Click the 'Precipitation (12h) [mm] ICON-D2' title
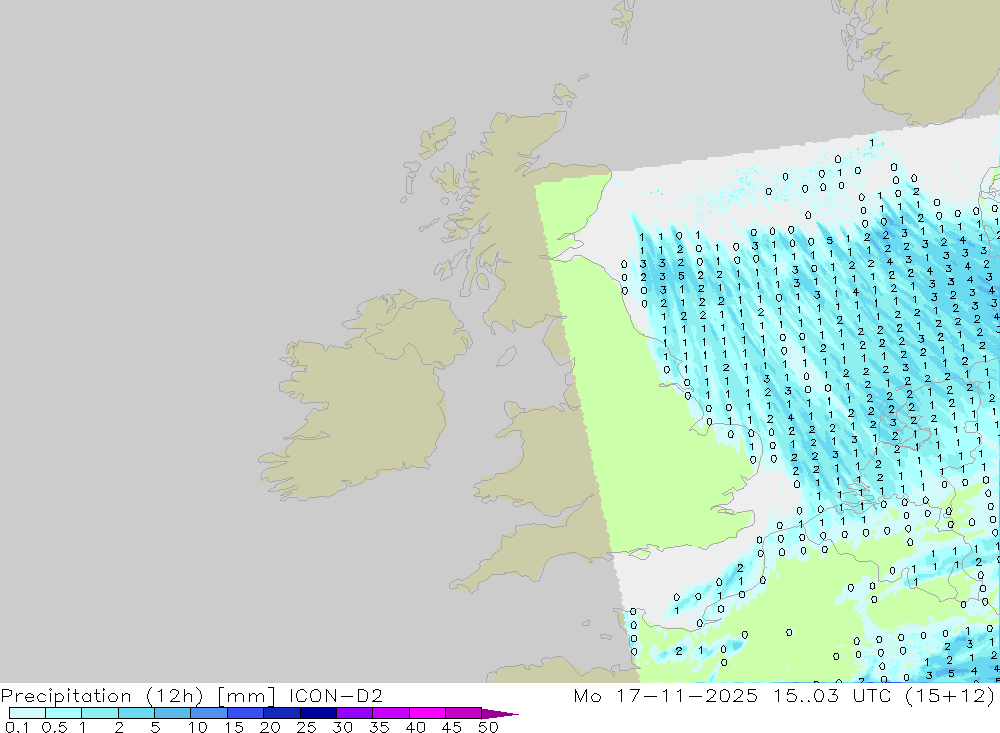The image size is (1000, 733). 191,695
